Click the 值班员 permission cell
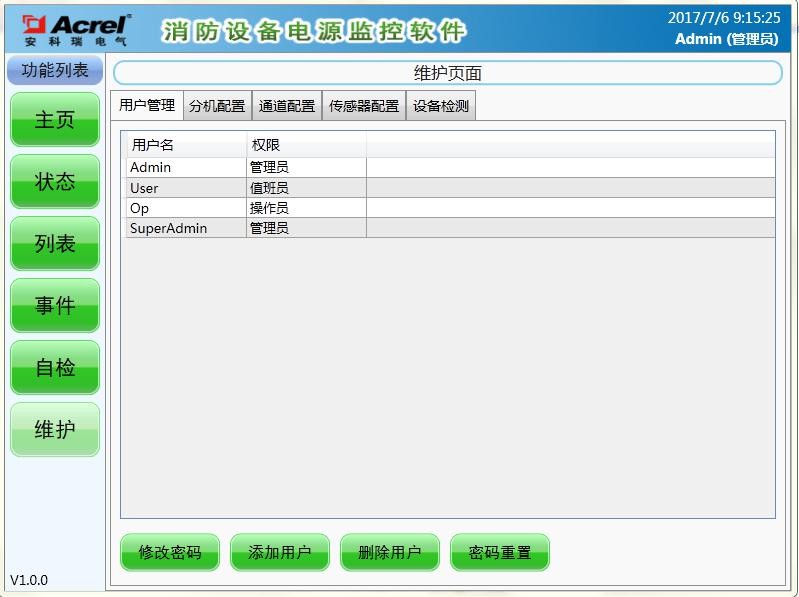Screen dimensions: 799x597 tap(306, 187)
